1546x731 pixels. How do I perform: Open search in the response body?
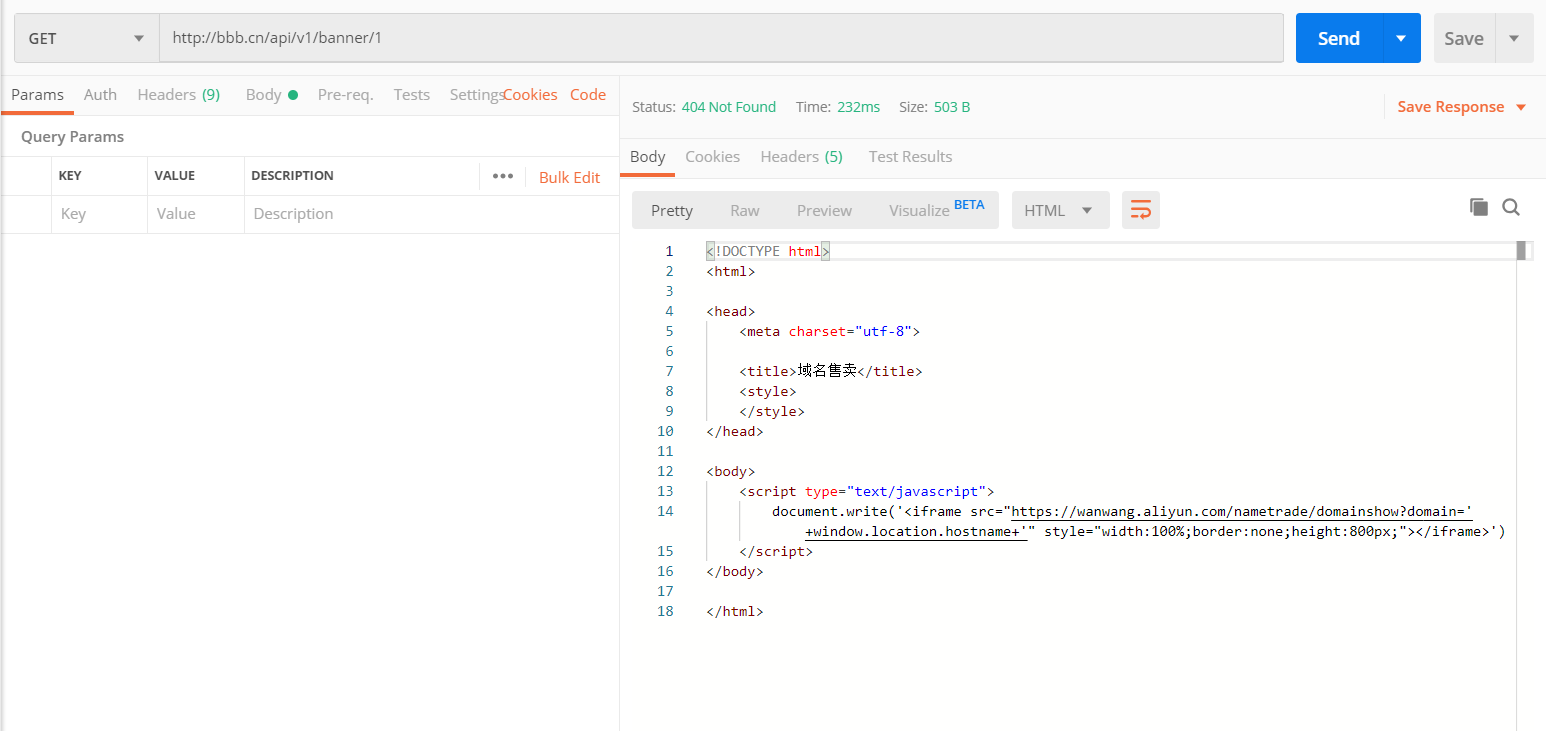[x=1511, y=207]
